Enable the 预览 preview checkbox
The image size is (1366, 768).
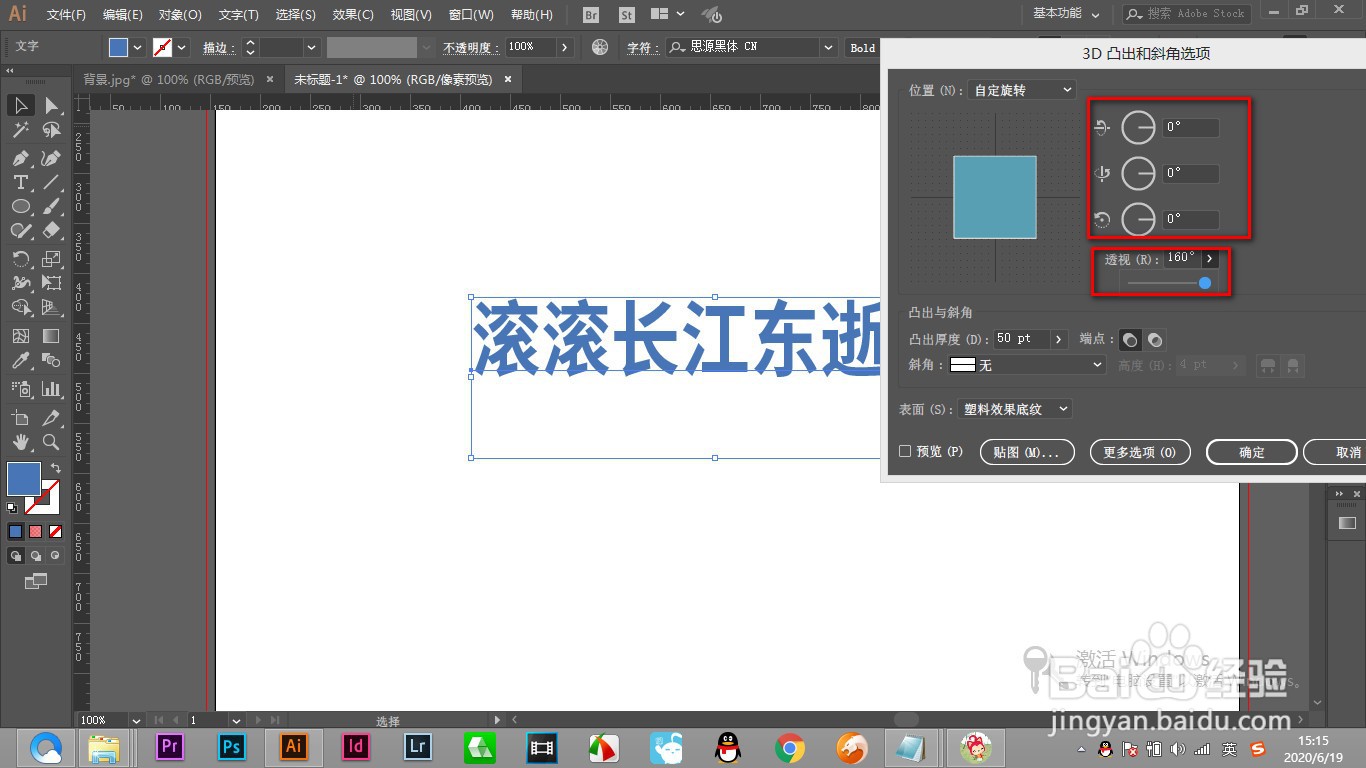tap(905, 451)
